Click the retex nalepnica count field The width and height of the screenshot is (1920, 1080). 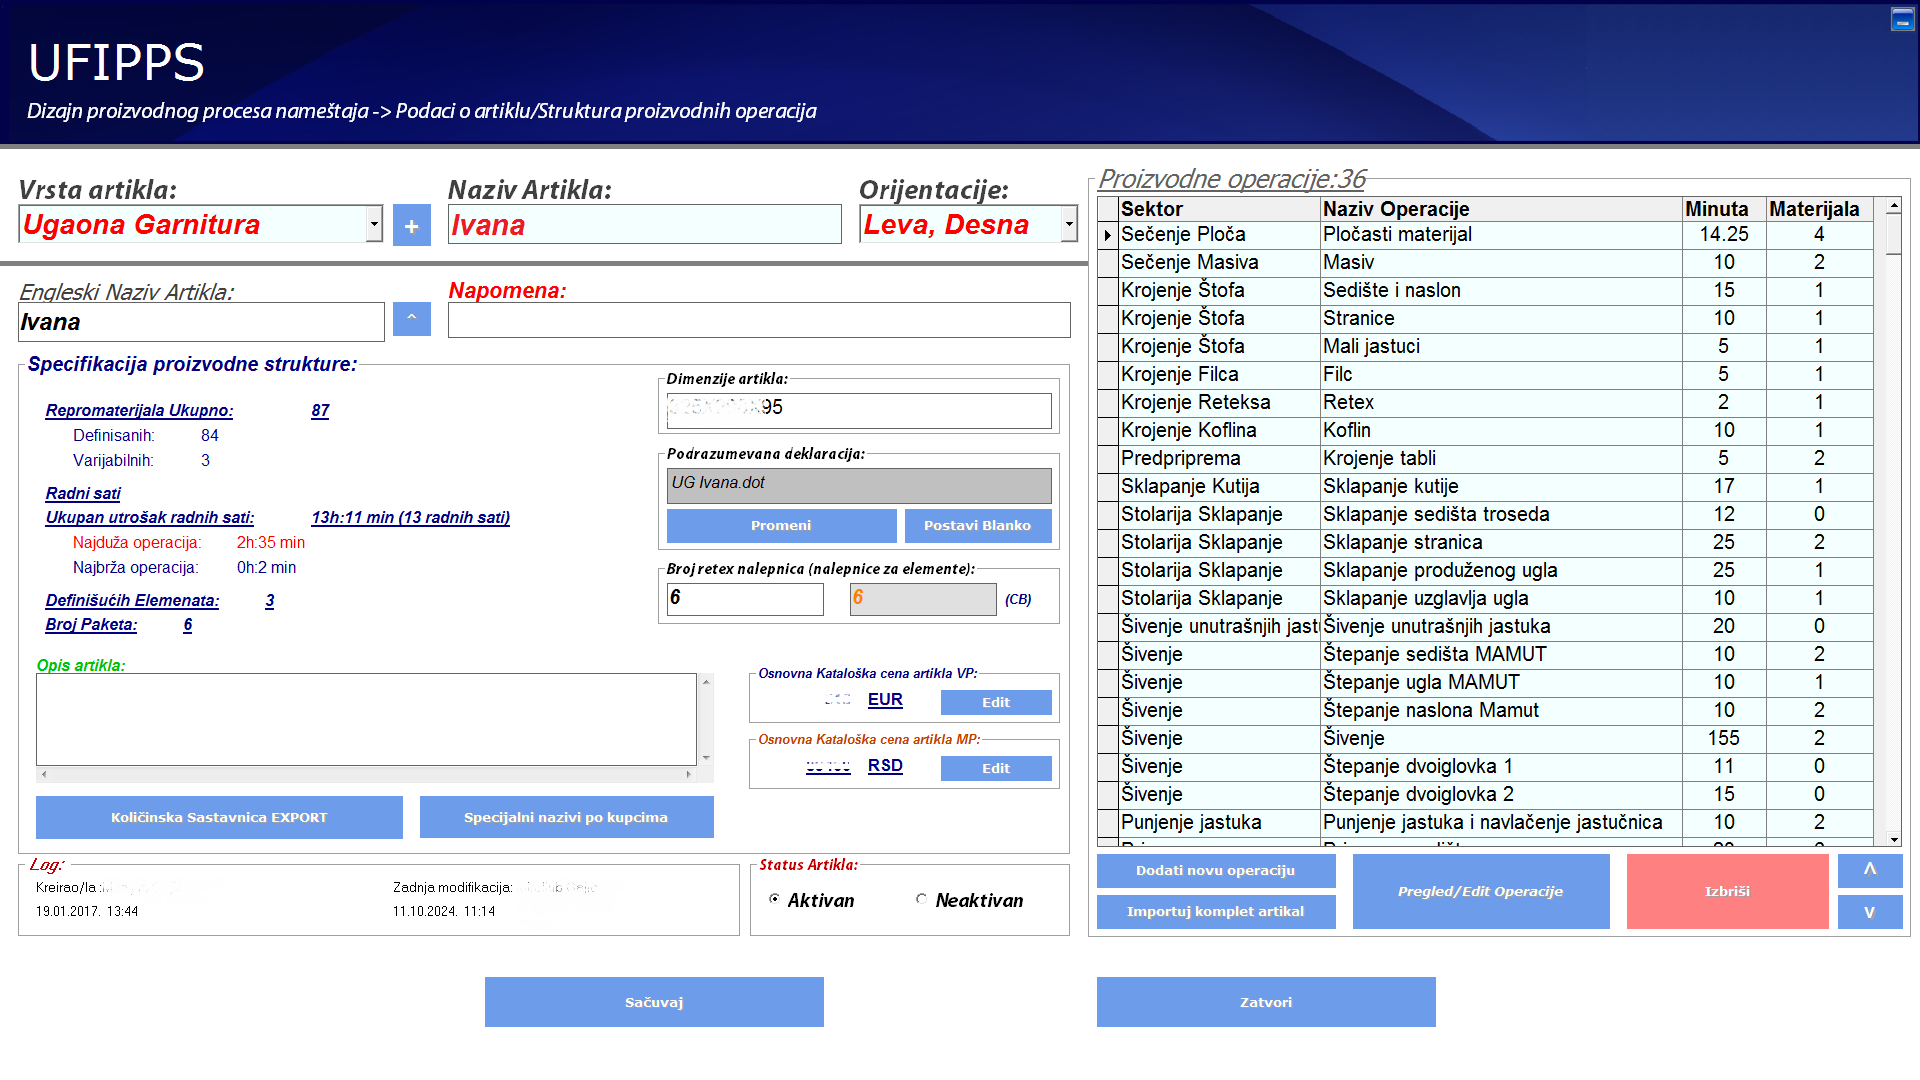pyautogui.click(x=745, y=599)
